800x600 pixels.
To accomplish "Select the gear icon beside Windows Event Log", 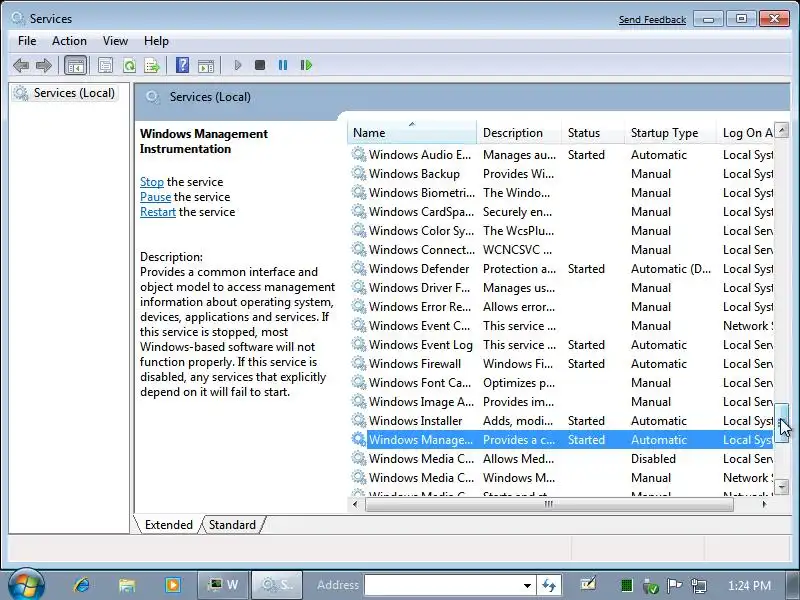I will click(359, 345).
